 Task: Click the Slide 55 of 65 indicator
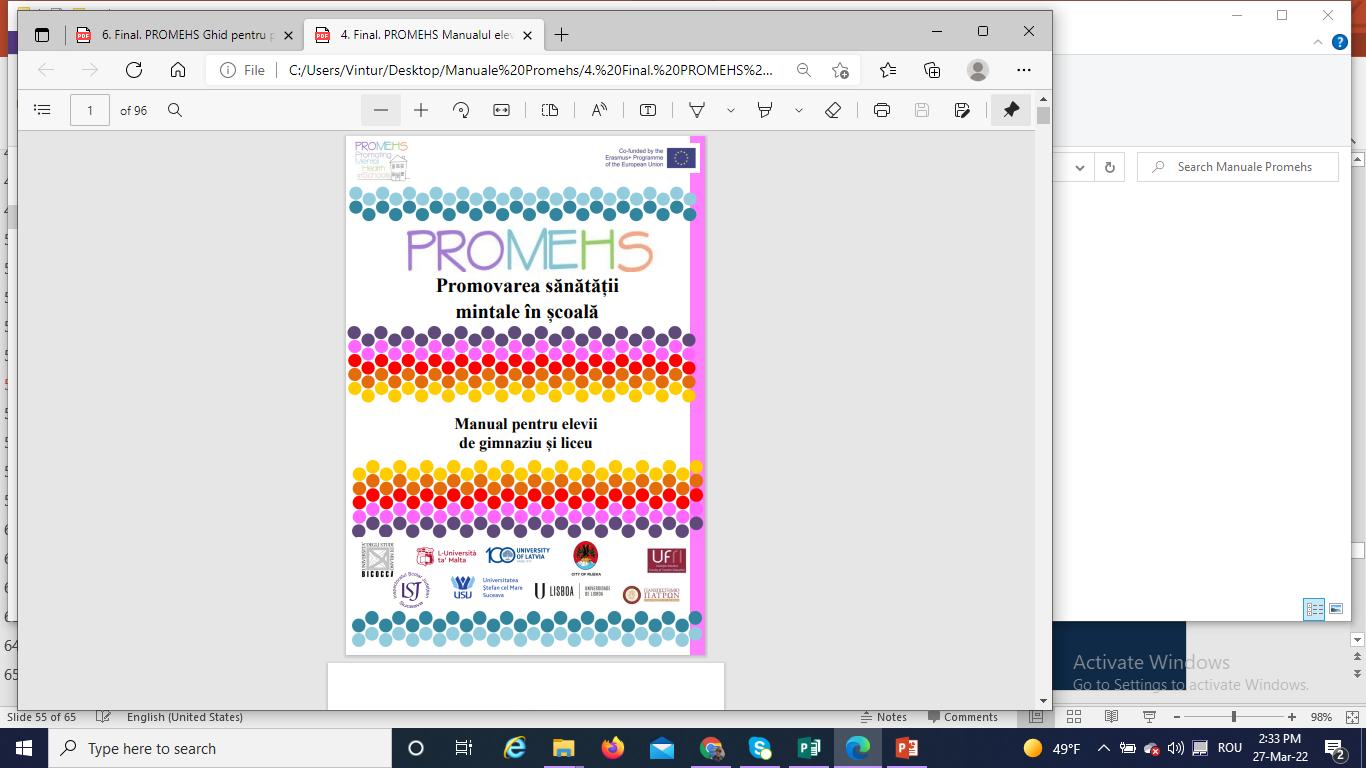click(x=42, y=717)
